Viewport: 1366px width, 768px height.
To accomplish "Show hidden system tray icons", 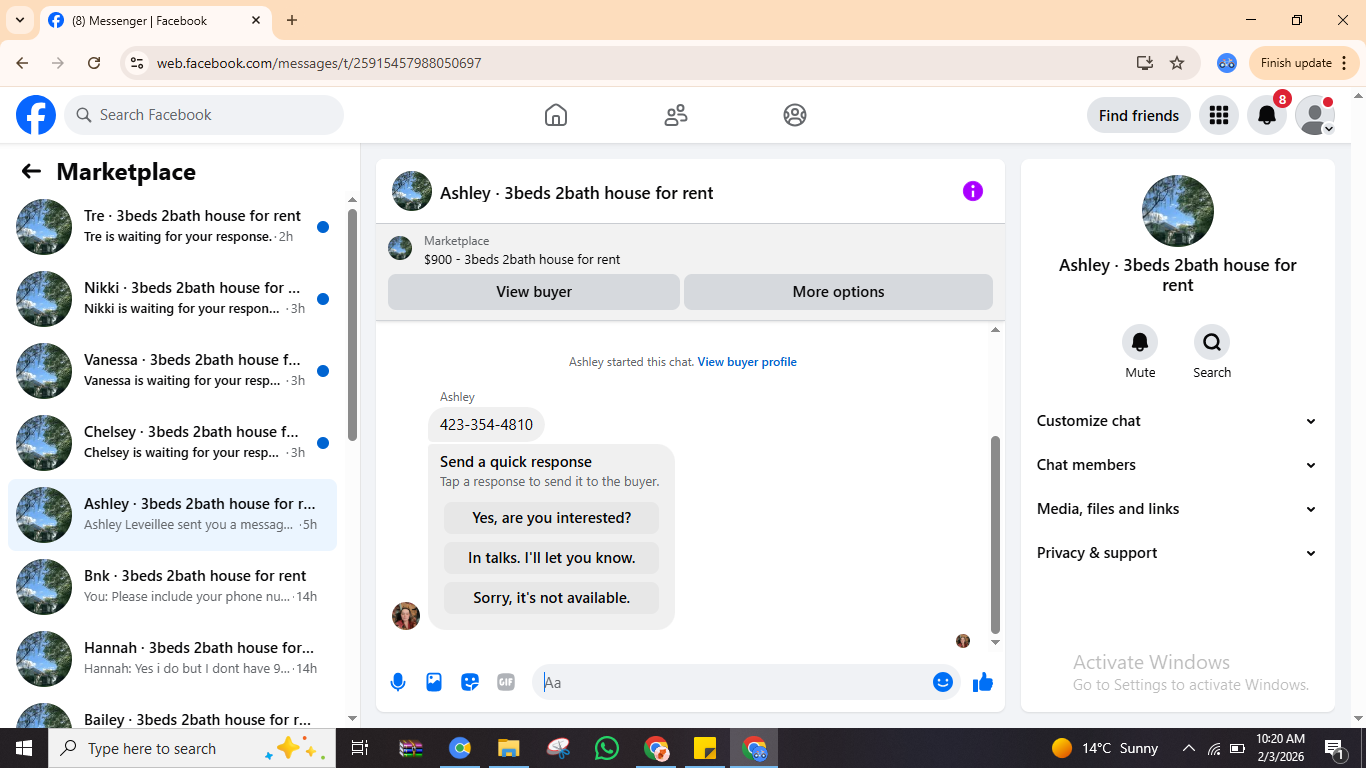I will pos(1189,748).
